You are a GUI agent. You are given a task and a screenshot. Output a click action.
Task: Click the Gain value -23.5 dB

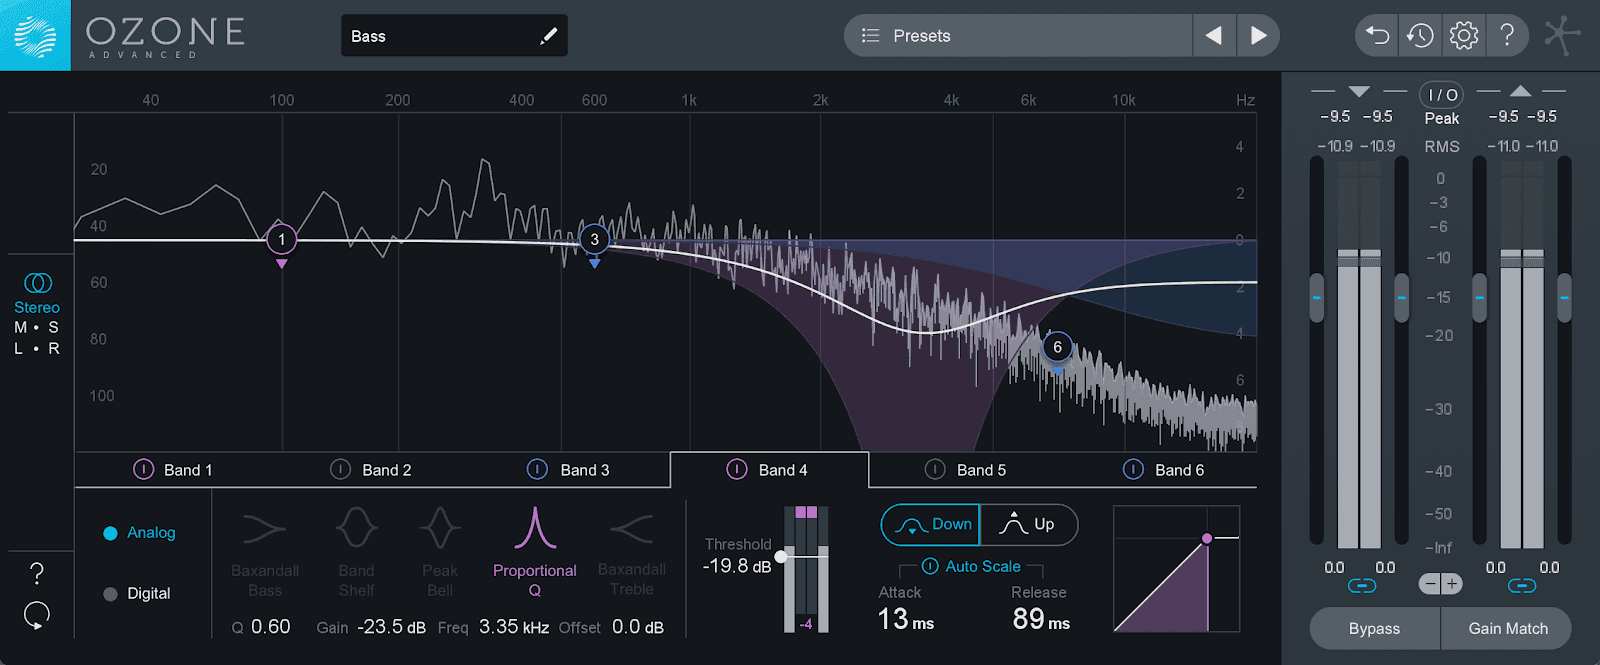click(391, 627)
